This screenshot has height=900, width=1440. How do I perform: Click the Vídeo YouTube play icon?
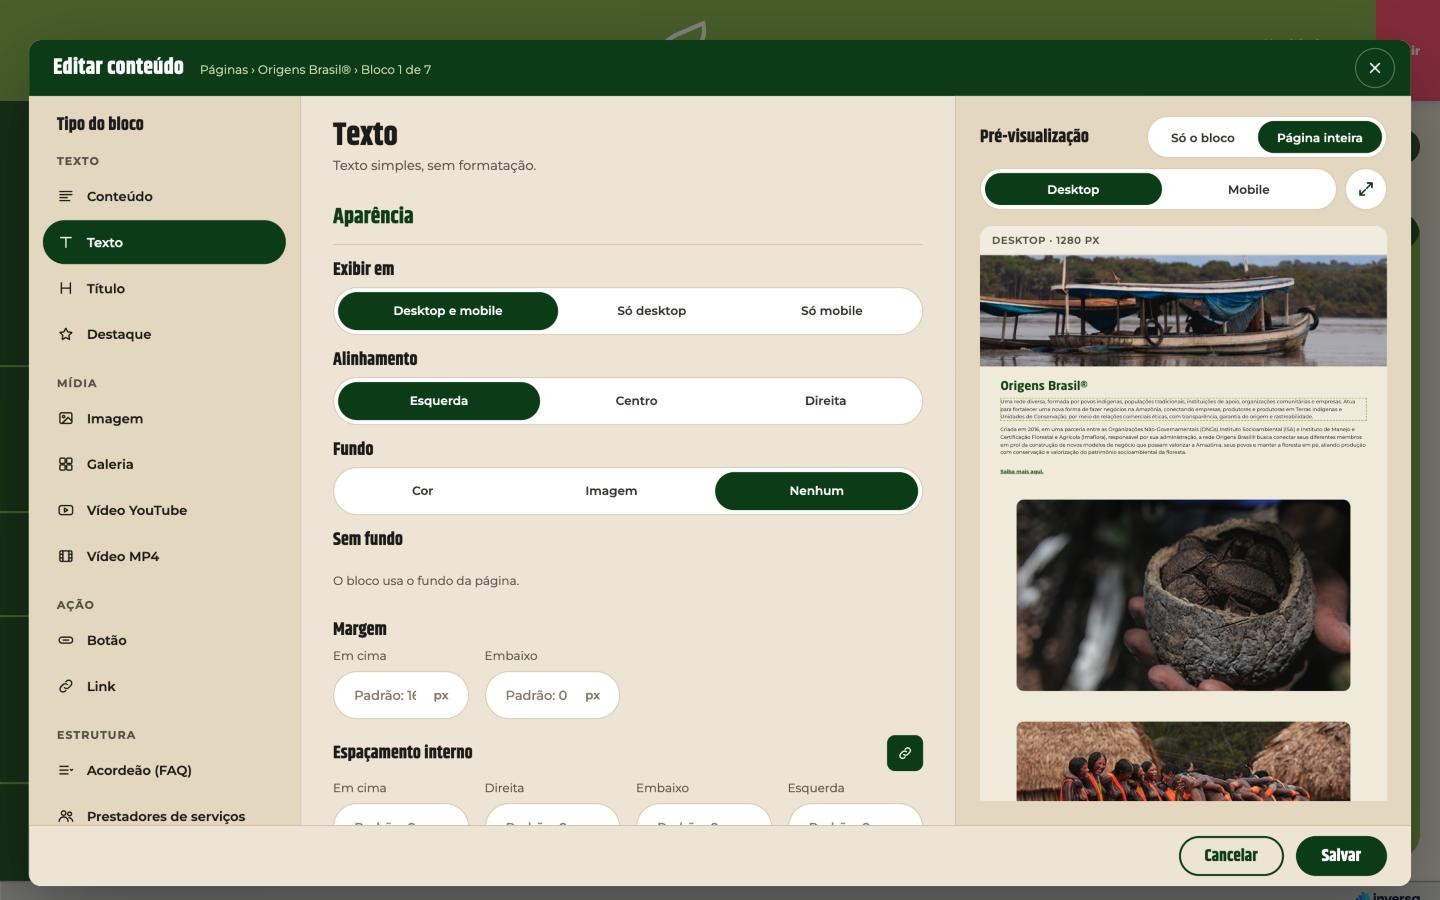(x=66, y=510)
